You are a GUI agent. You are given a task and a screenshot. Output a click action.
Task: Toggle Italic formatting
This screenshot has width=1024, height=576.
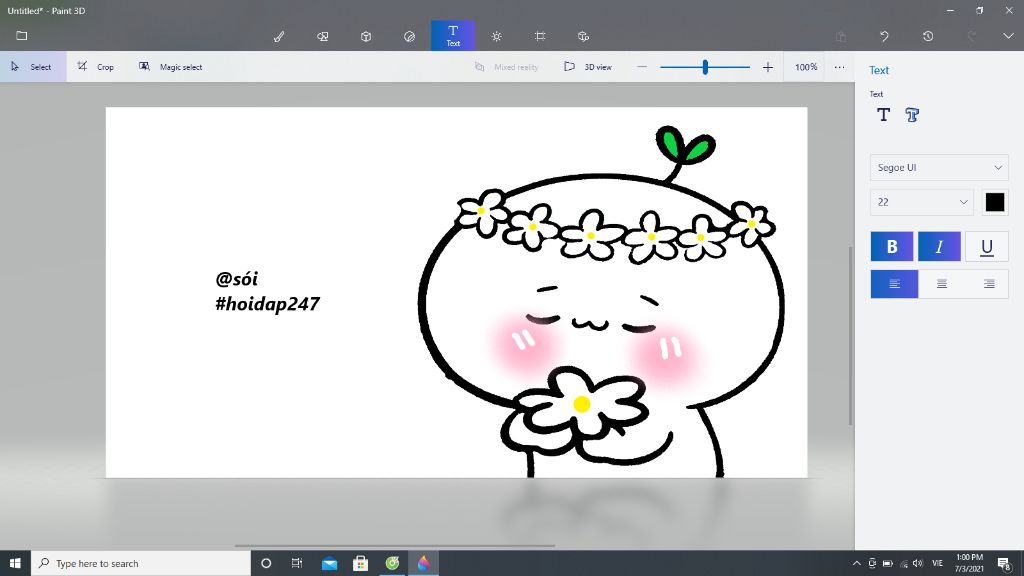coord(939,246)
